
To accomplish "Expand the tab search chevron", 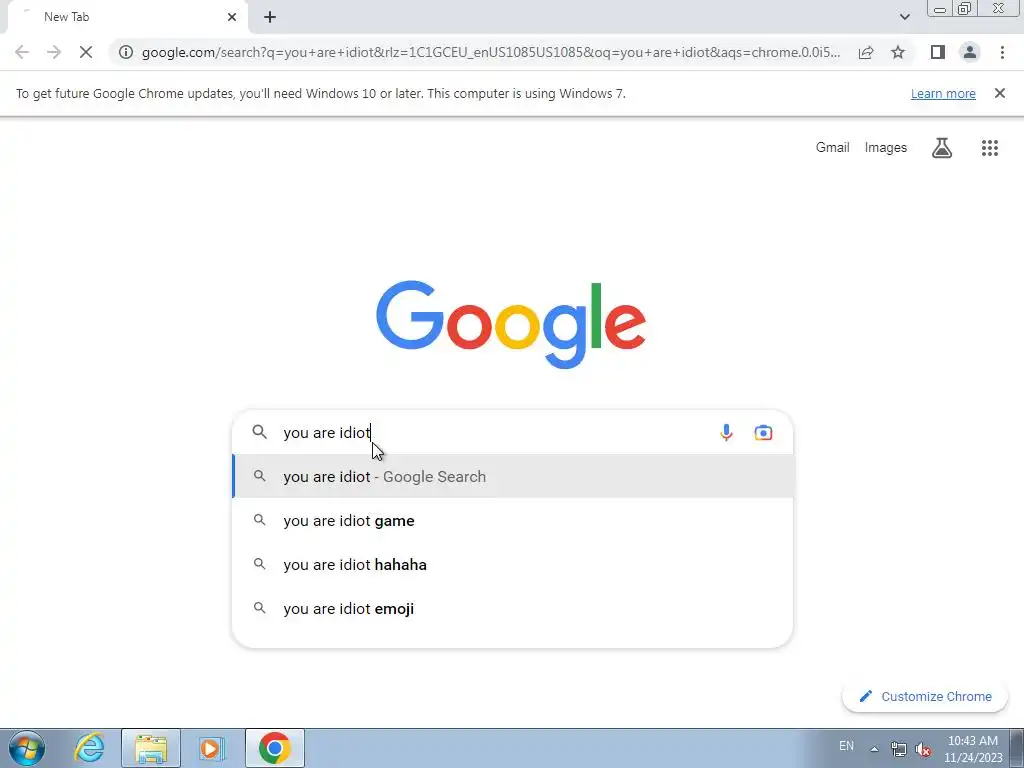I will (904, 17).
